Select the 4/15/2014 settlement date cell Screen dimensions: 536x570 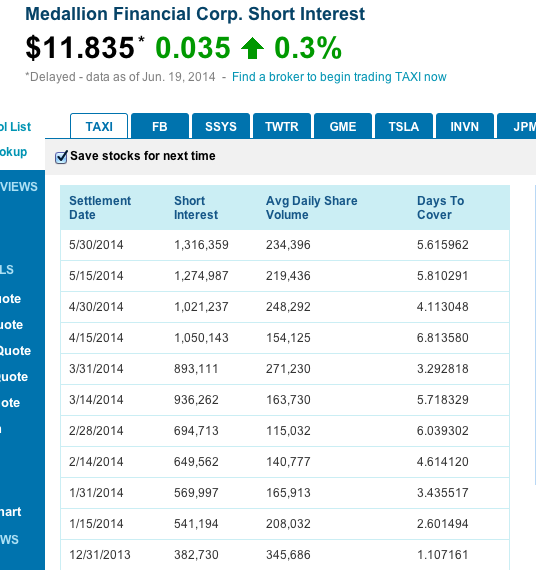pyautogui.click(x=96, y=338)
